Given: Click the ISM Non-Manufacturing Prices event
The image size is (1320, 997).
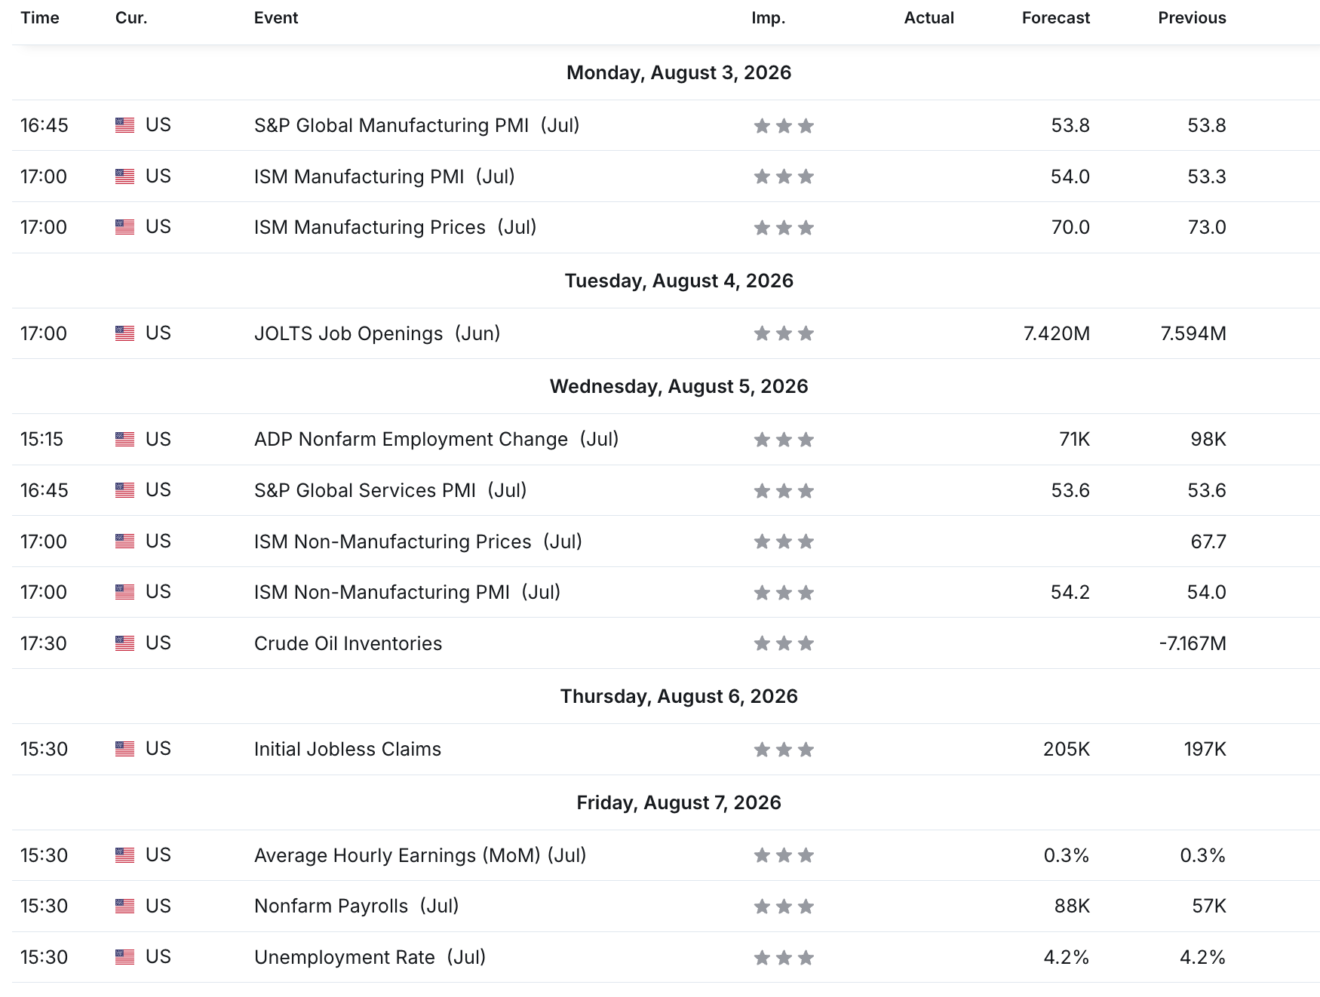Looking at the screenshot, I should pyautogui.click(x=418, y=541).
